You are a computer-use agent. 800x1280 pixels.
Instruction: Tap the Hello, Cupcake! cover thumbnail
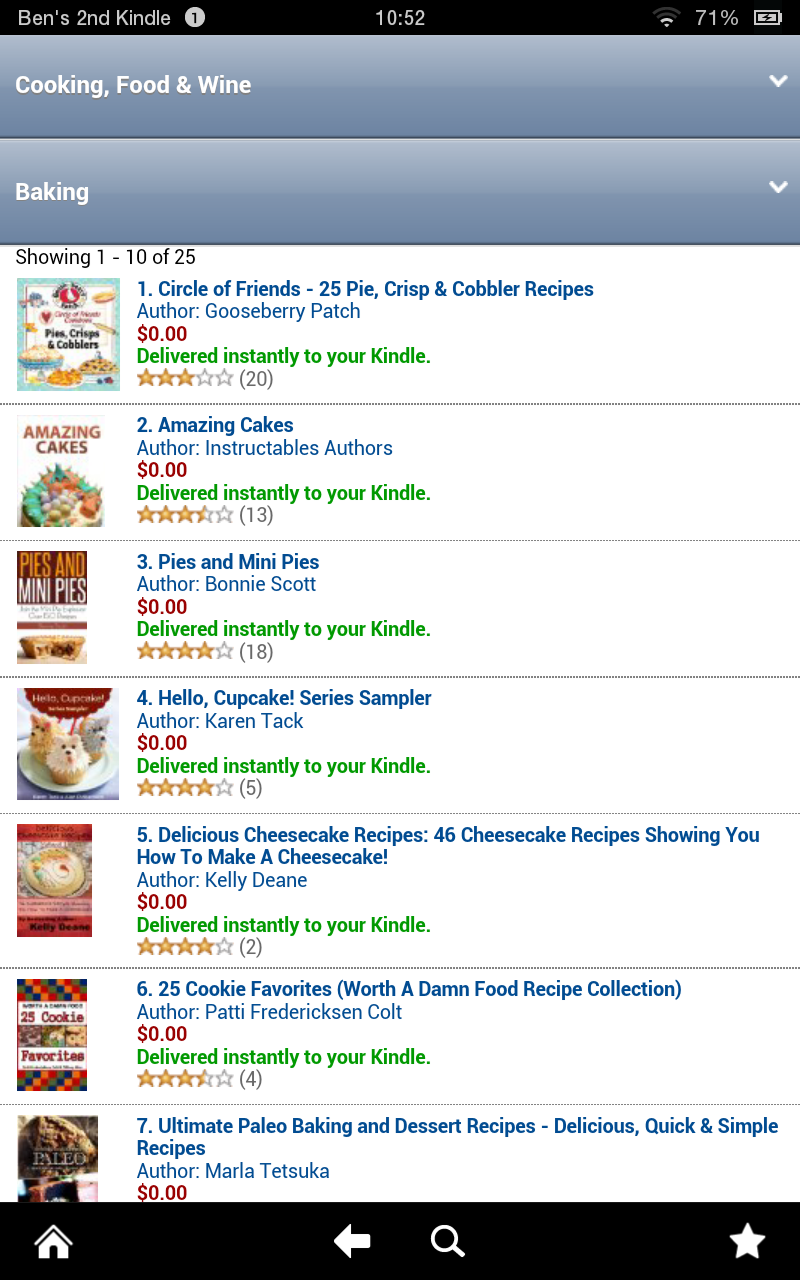click(x=67, y=743)
